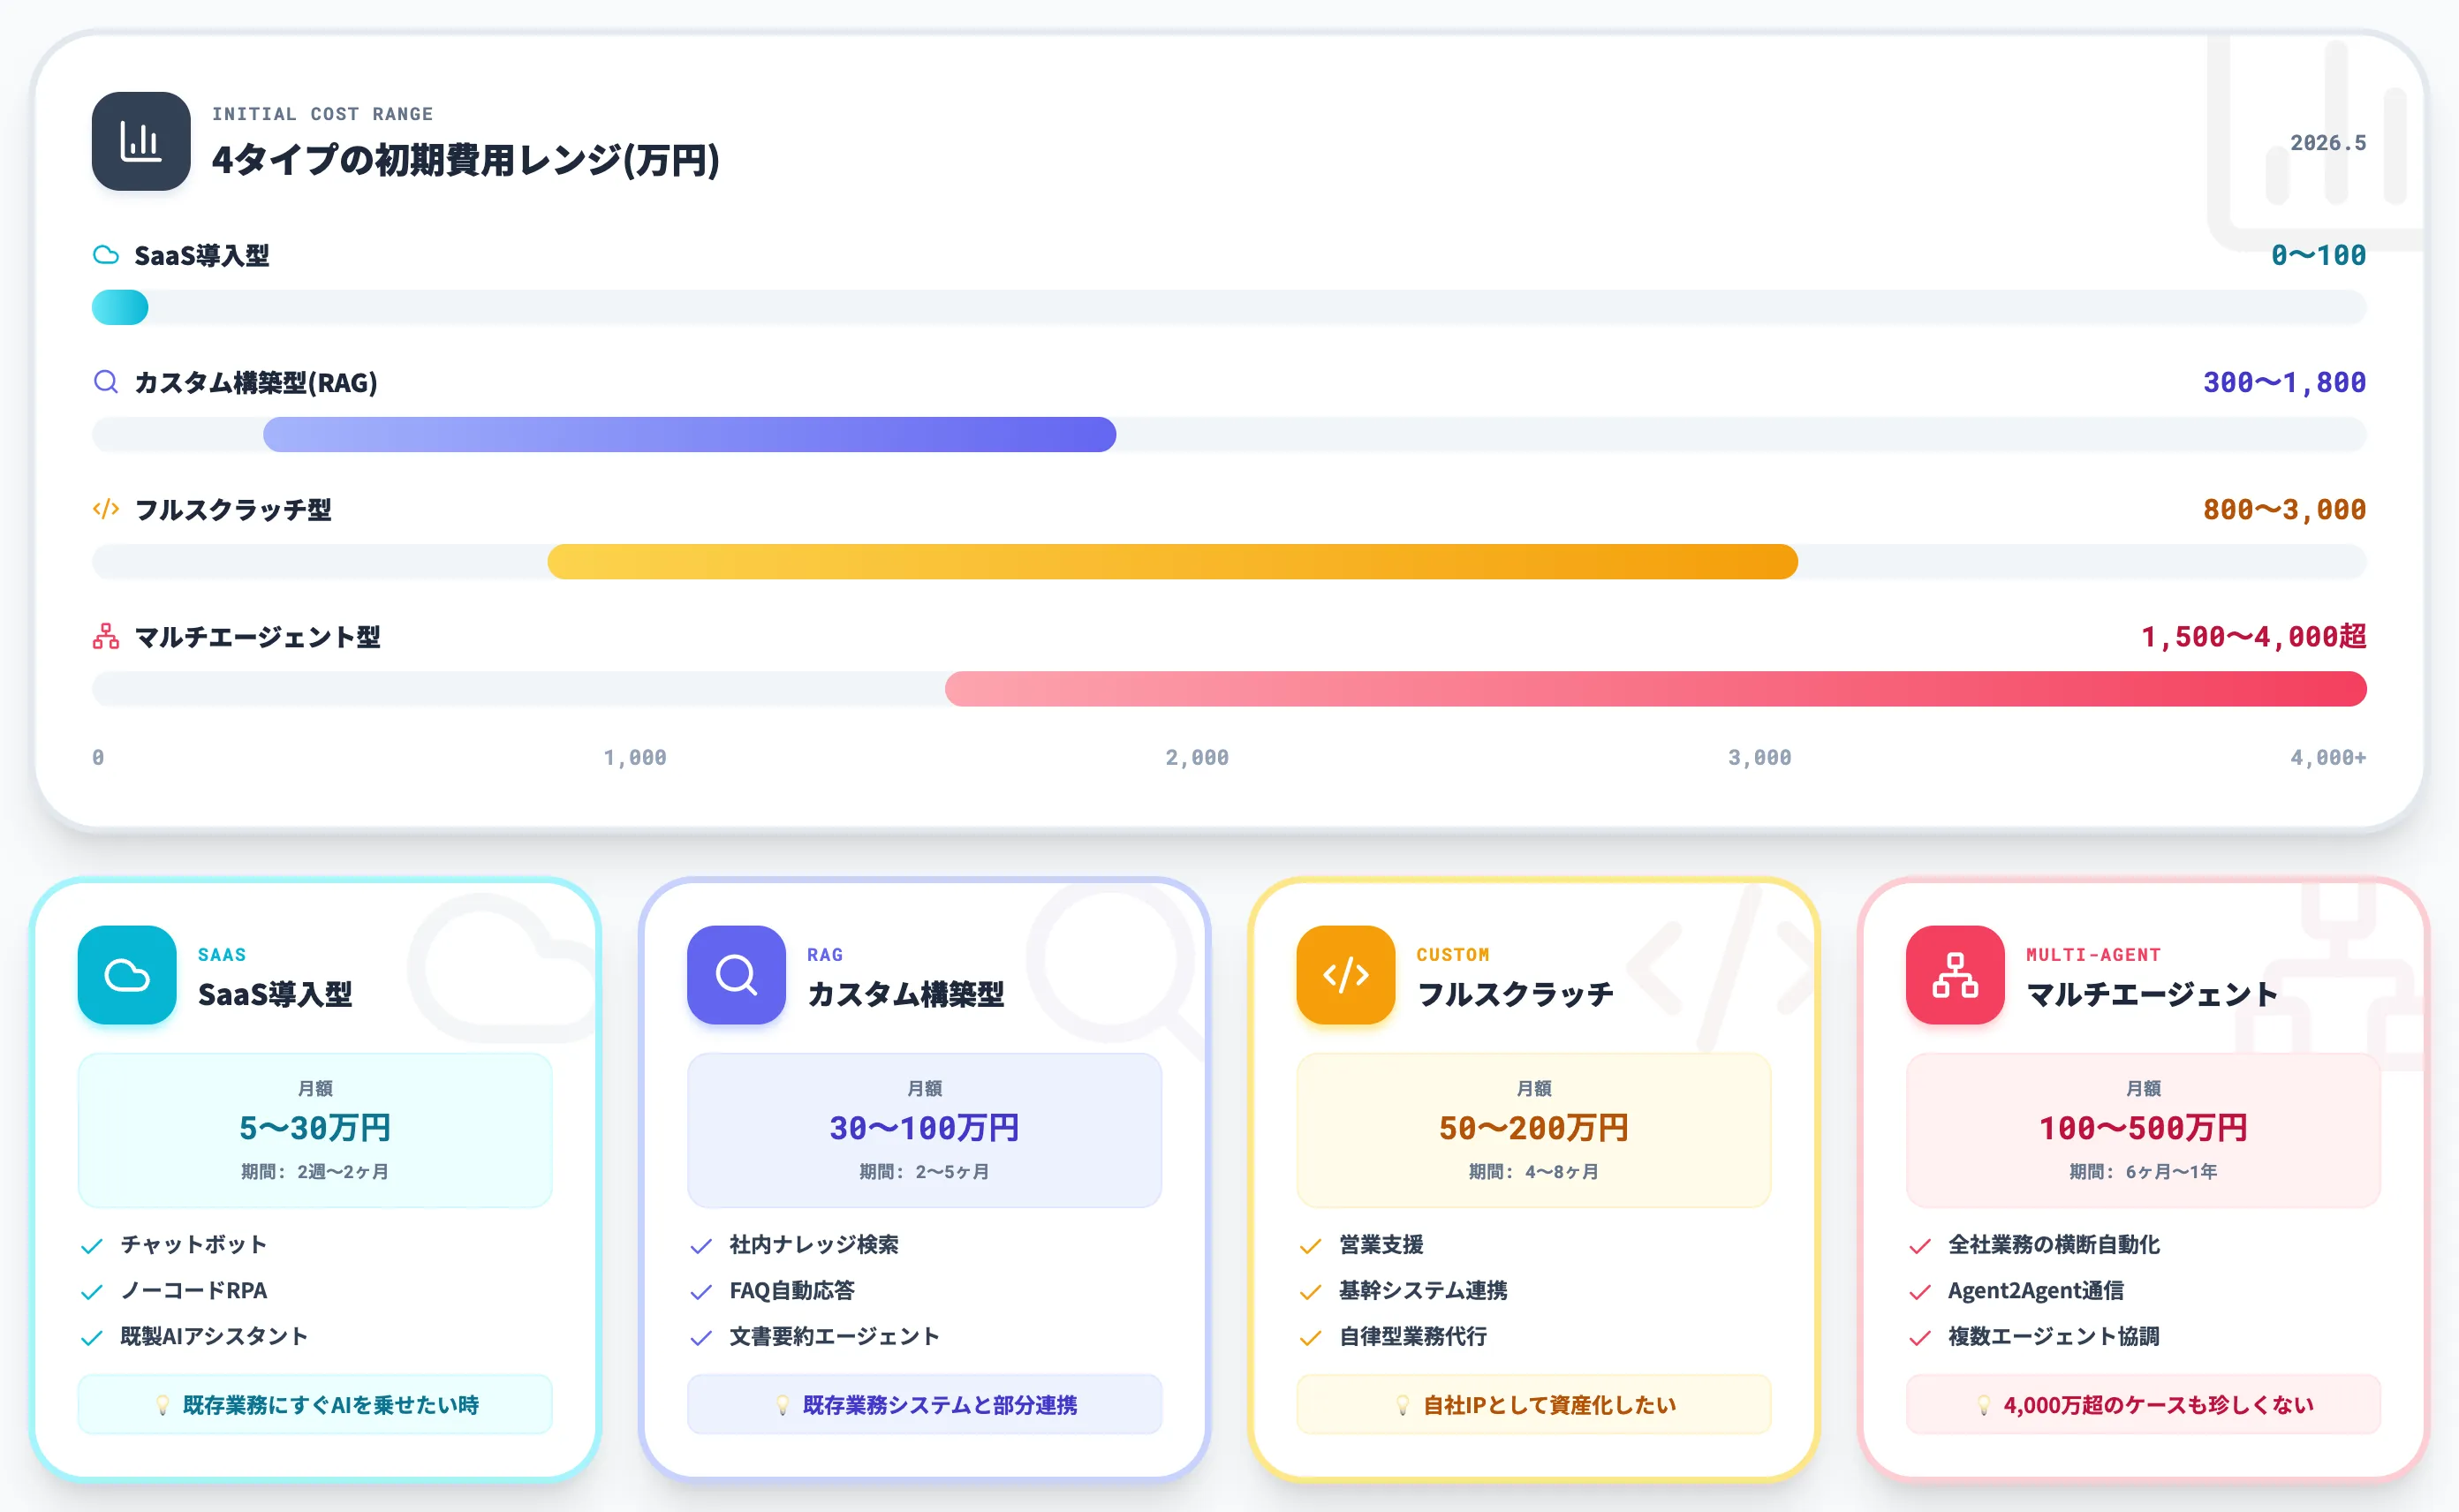Click the 期間: 4〜8ヶ月 text
Viewport: 2459px width, 1512px height.
click(1534, 1172)
